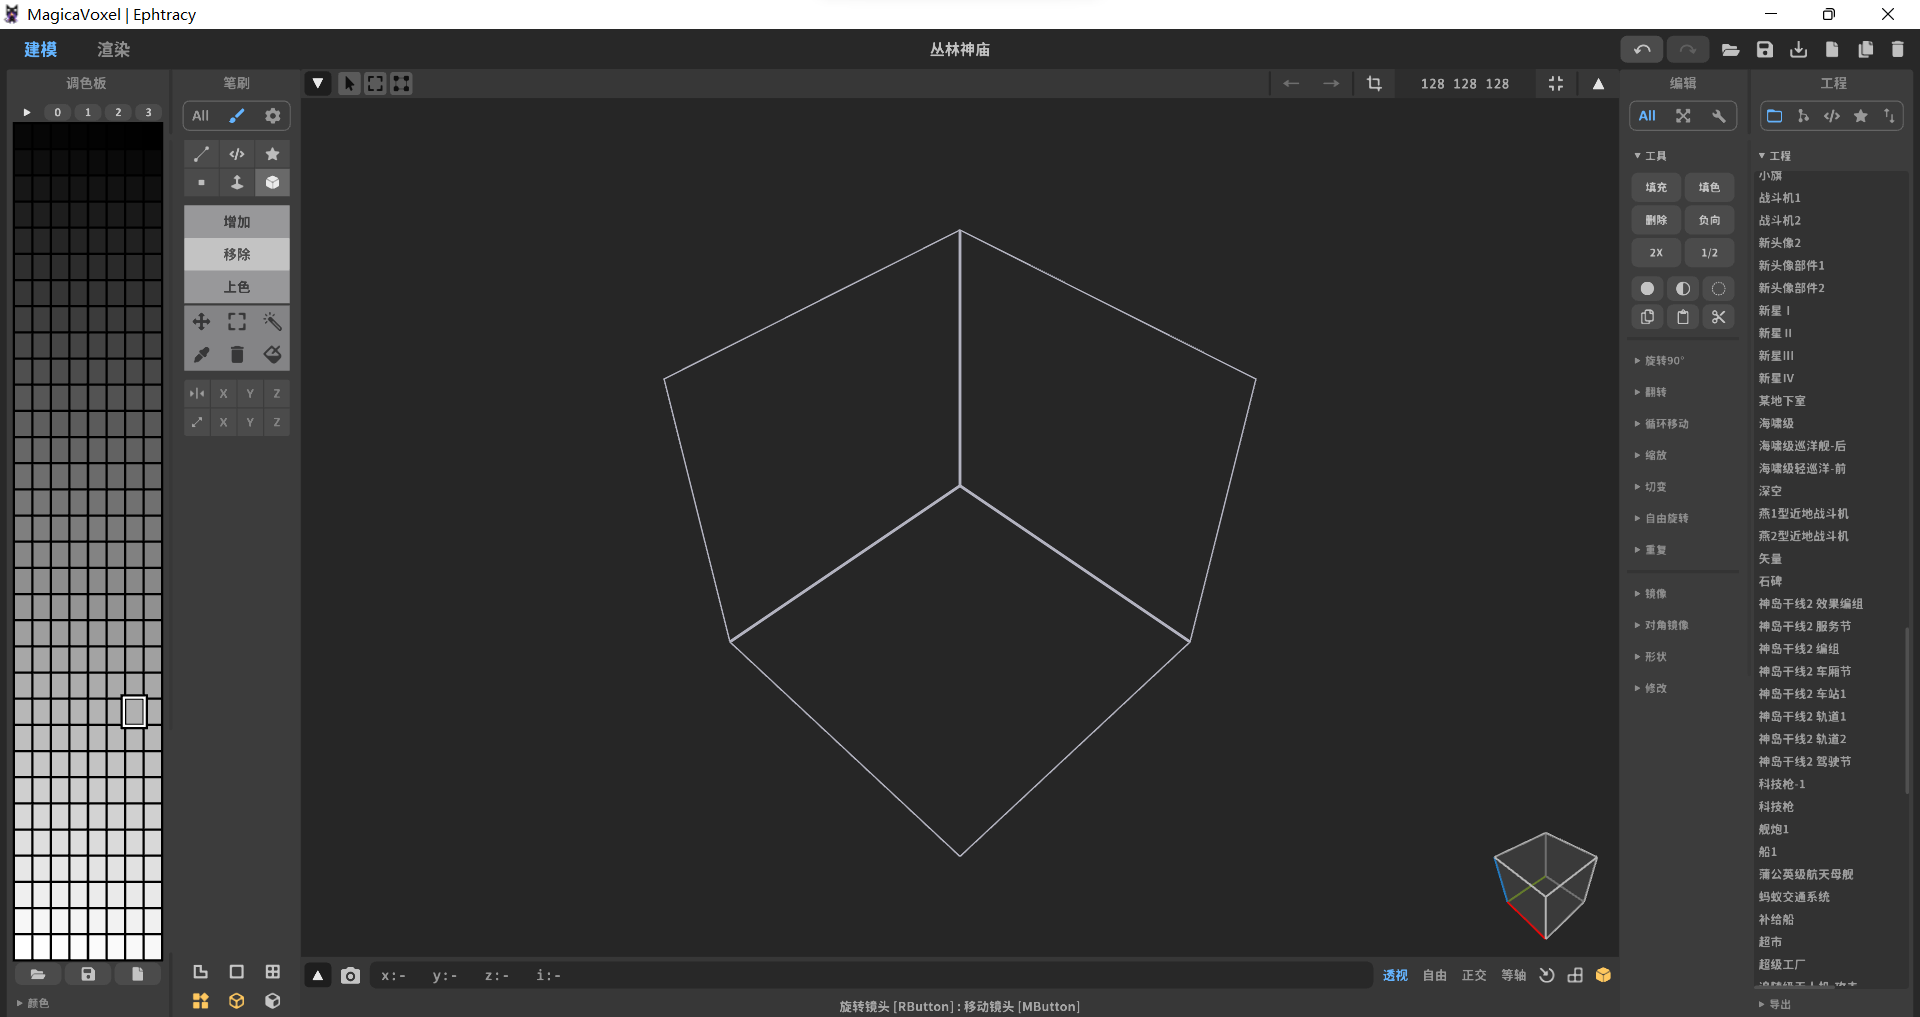
Task: Open the brush settings gear tab
Action: click(272, 116)
